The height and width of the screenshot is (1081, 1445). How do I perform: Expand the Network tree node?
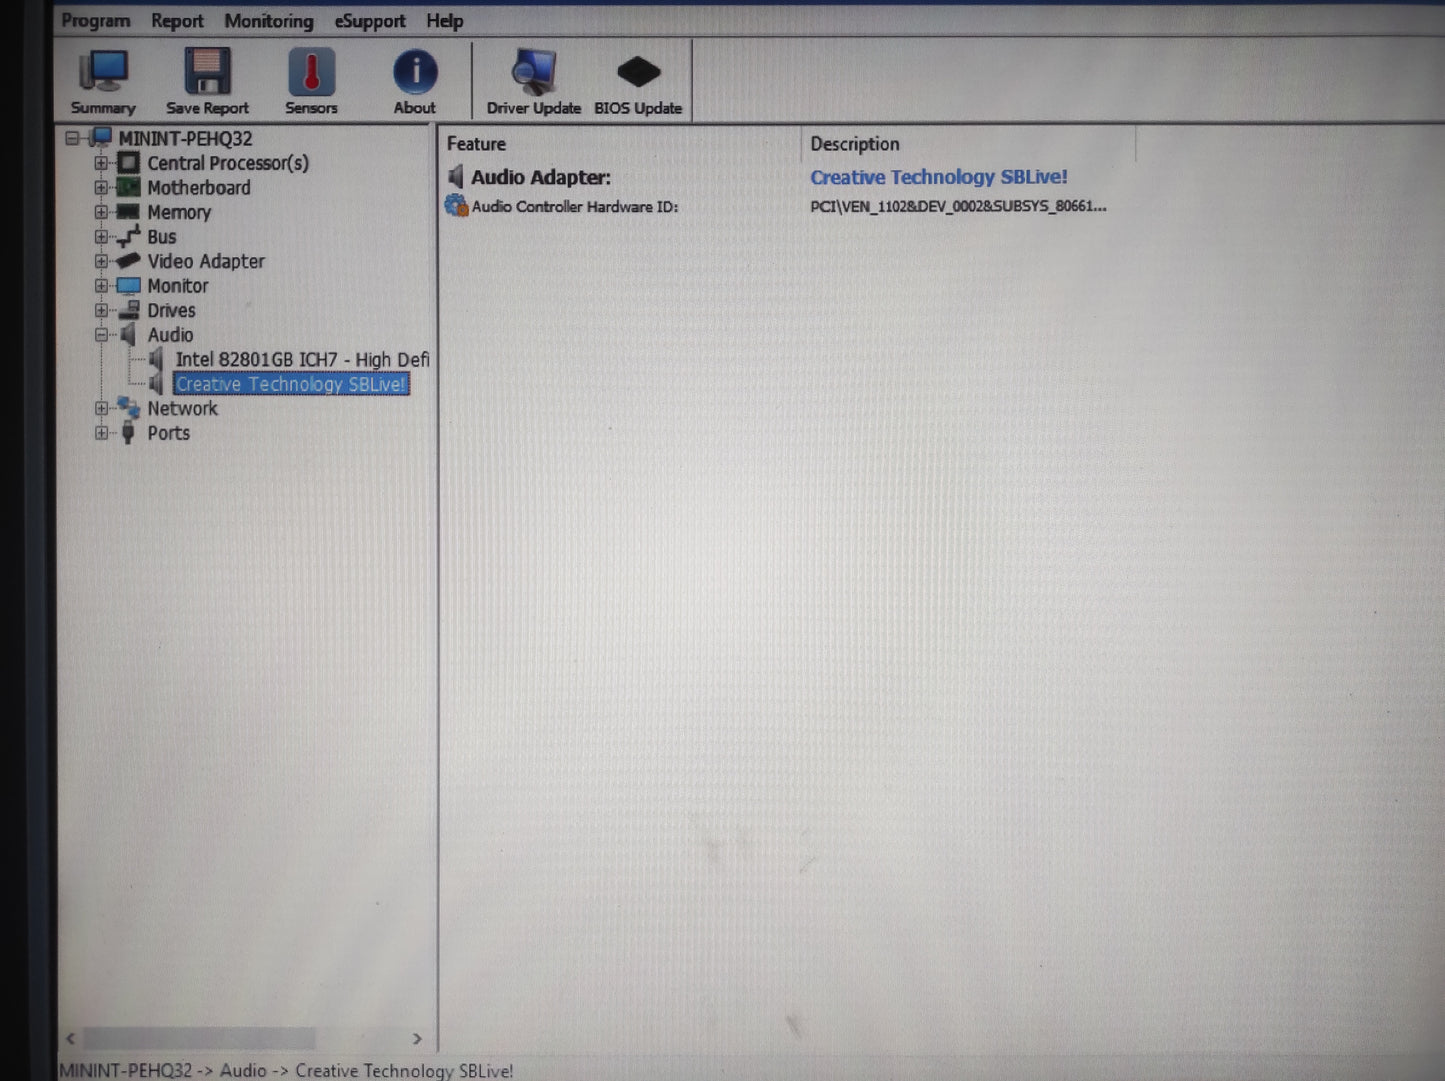coord(101,408)
